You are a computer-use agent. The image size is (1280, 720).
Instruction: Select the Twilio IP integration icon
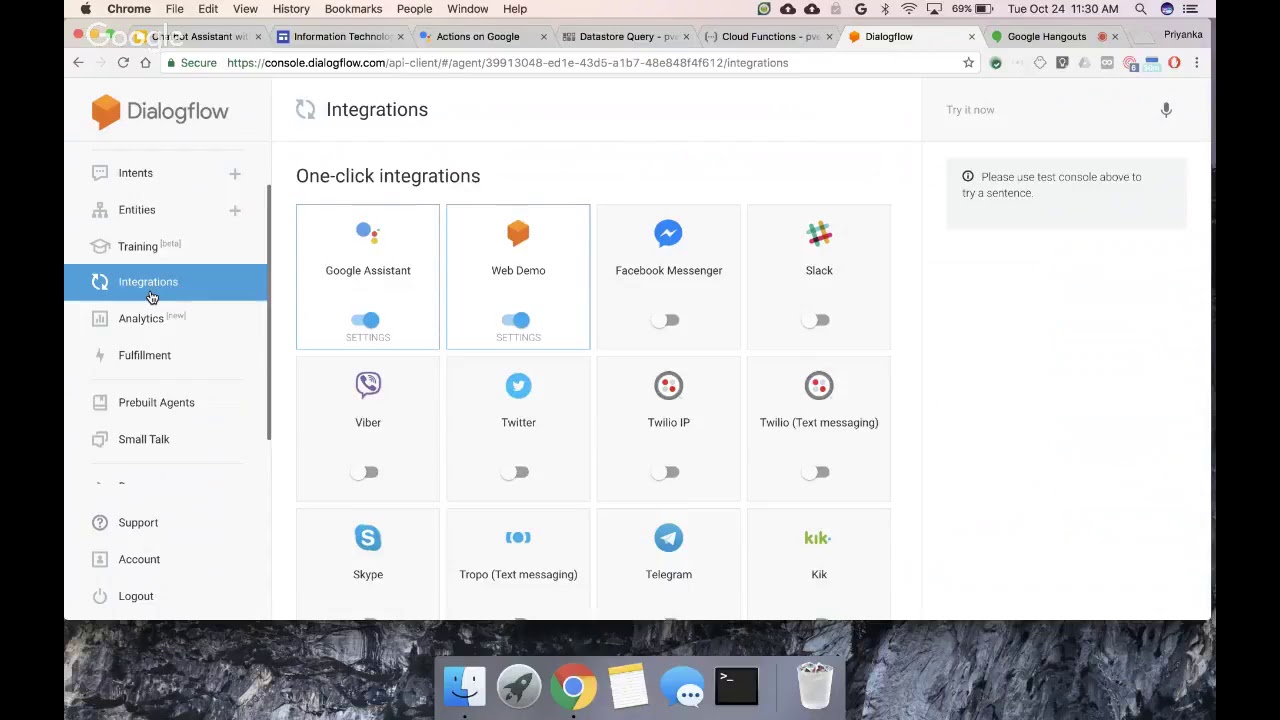click(x=668, y=385)
